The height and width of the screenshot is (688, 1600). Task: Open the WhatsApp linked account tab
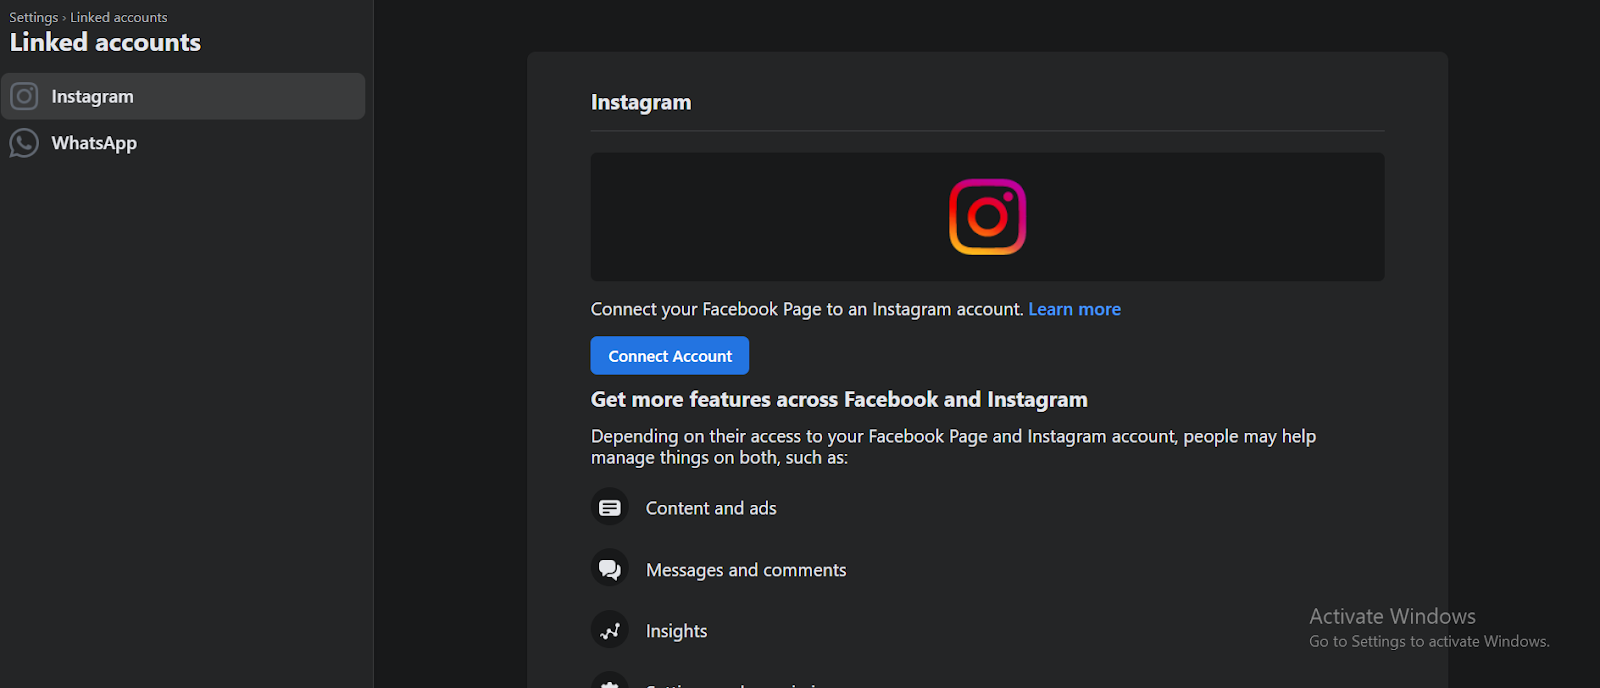(x=183, y=143)
